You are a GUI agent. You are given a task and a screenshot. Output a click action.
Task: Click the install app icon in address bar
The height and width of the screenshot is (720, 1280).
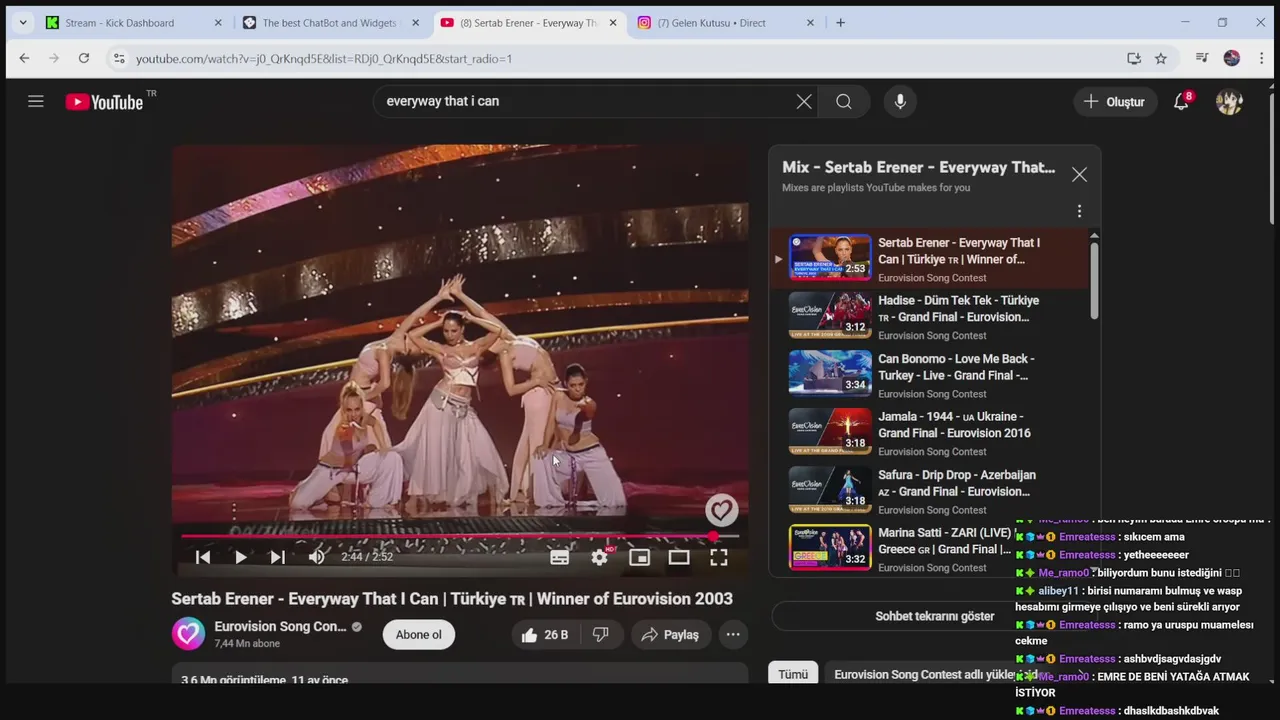tap(1134, 58)
